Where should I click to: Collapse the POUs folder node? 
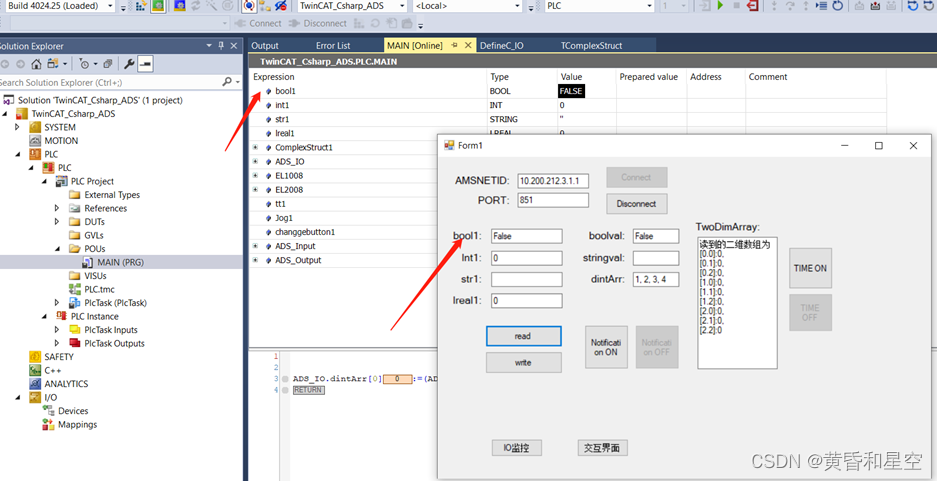58,249
